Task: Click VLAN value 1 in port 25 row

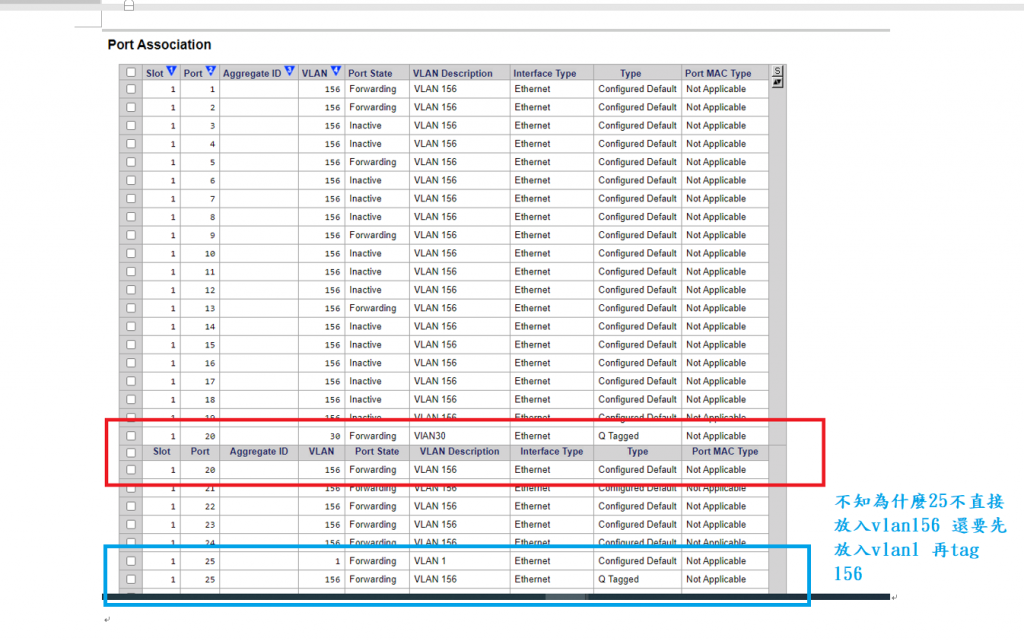Action: [338, 561]
